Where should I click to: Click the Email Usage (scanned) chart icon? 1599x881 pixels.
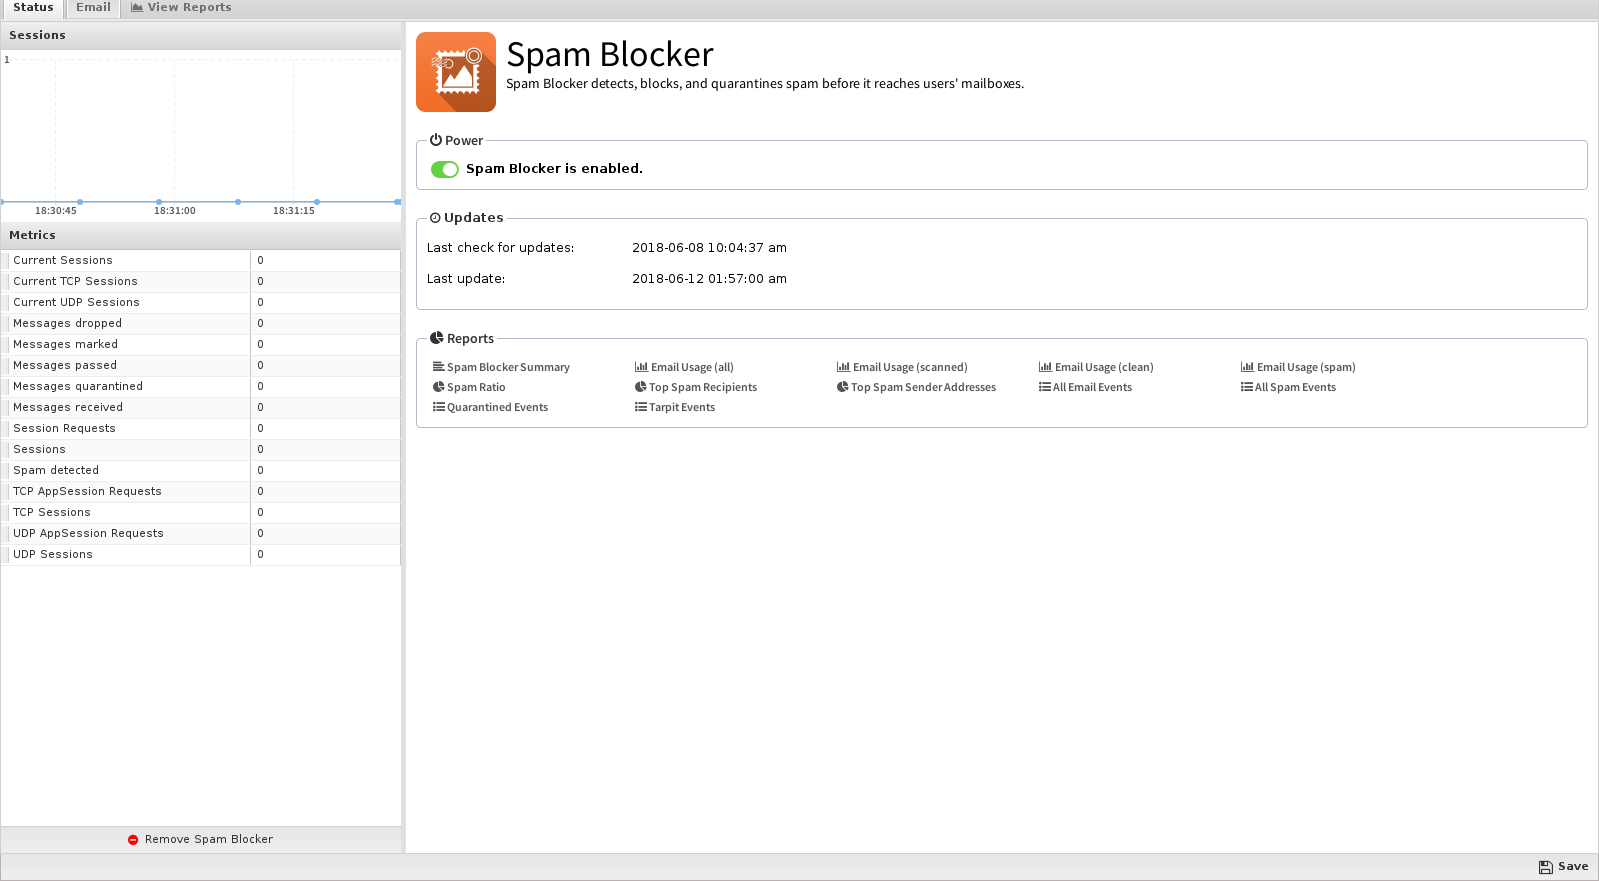843,367
